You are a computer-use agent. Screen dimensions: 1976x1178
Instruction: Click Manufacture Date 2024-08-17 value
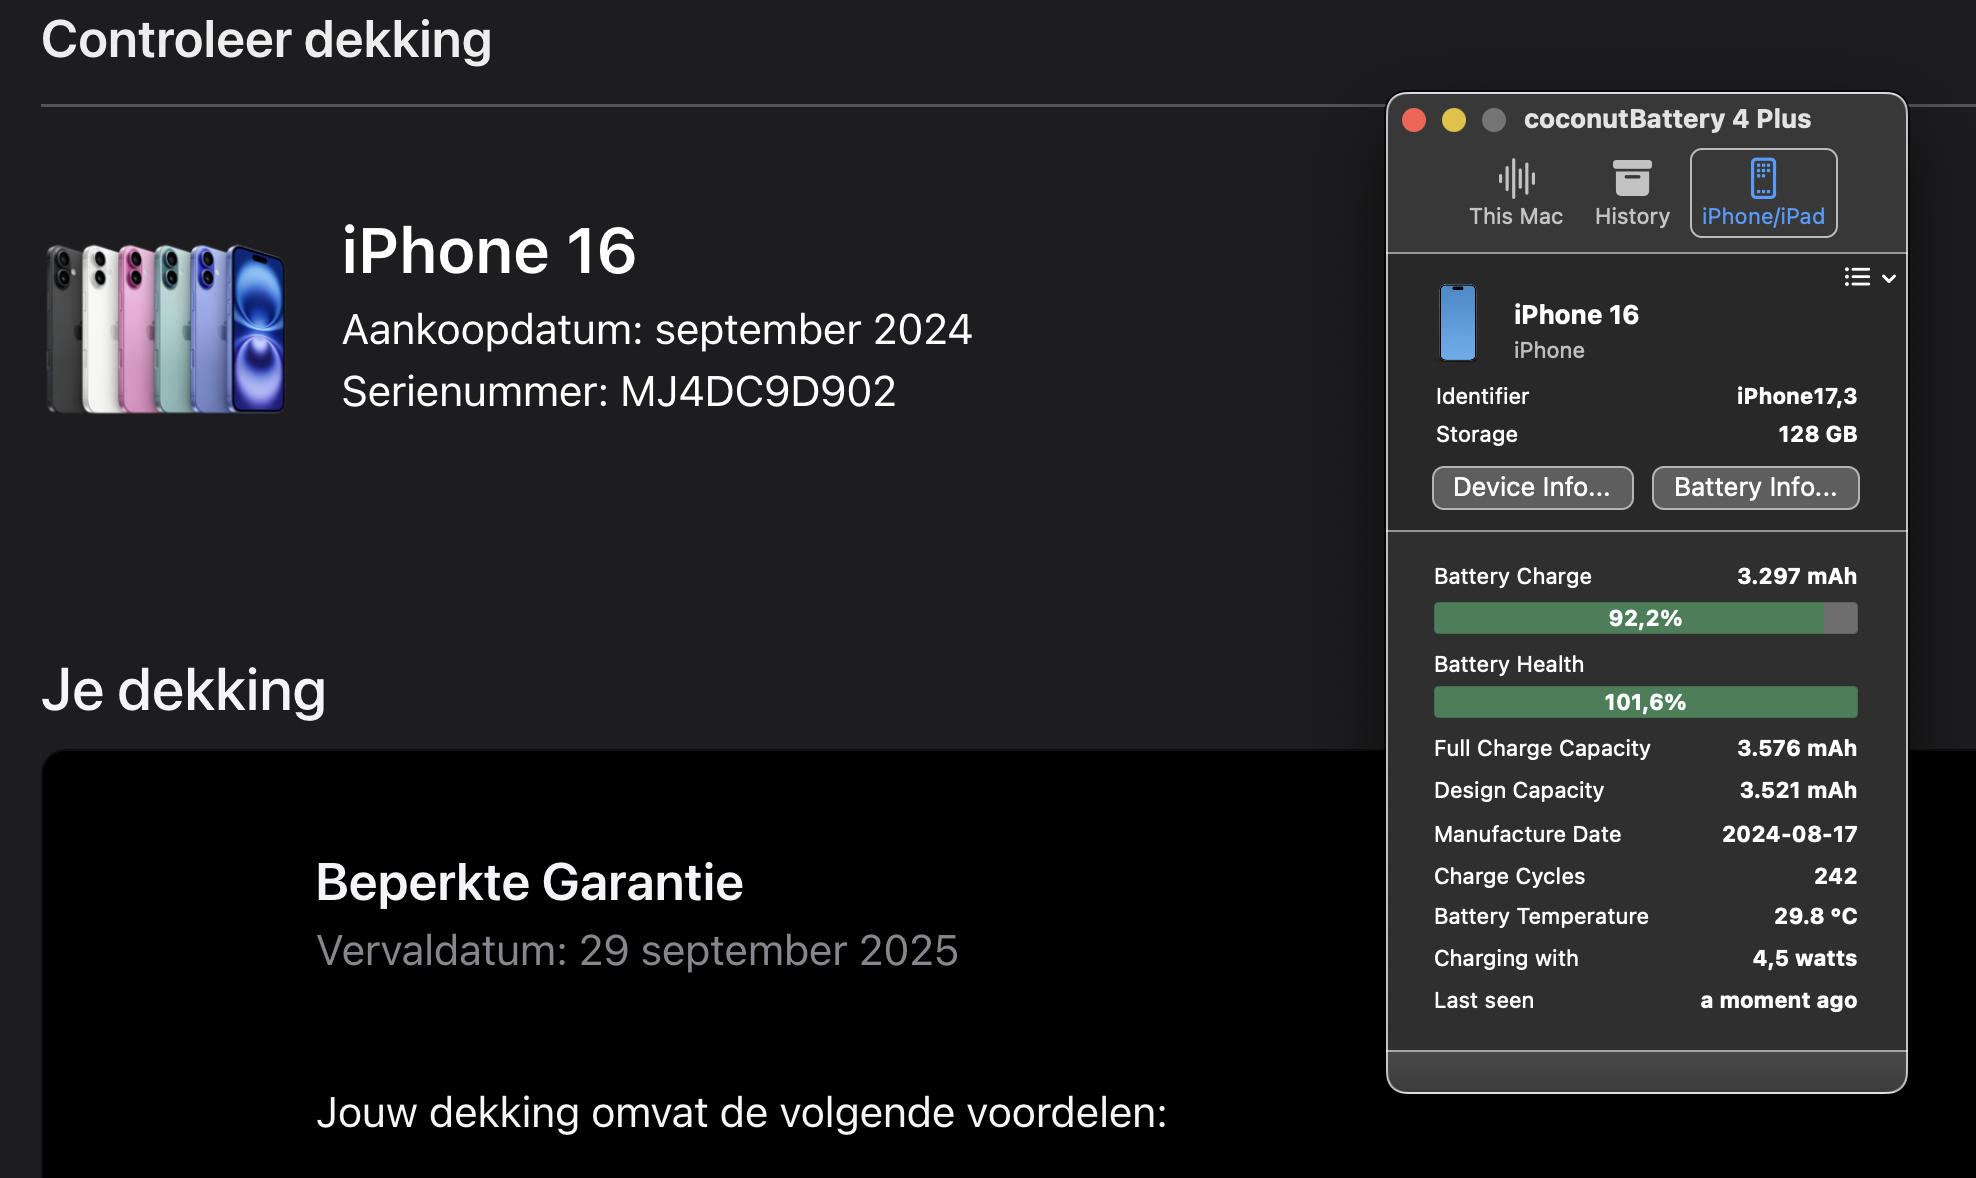point(1789,834)
